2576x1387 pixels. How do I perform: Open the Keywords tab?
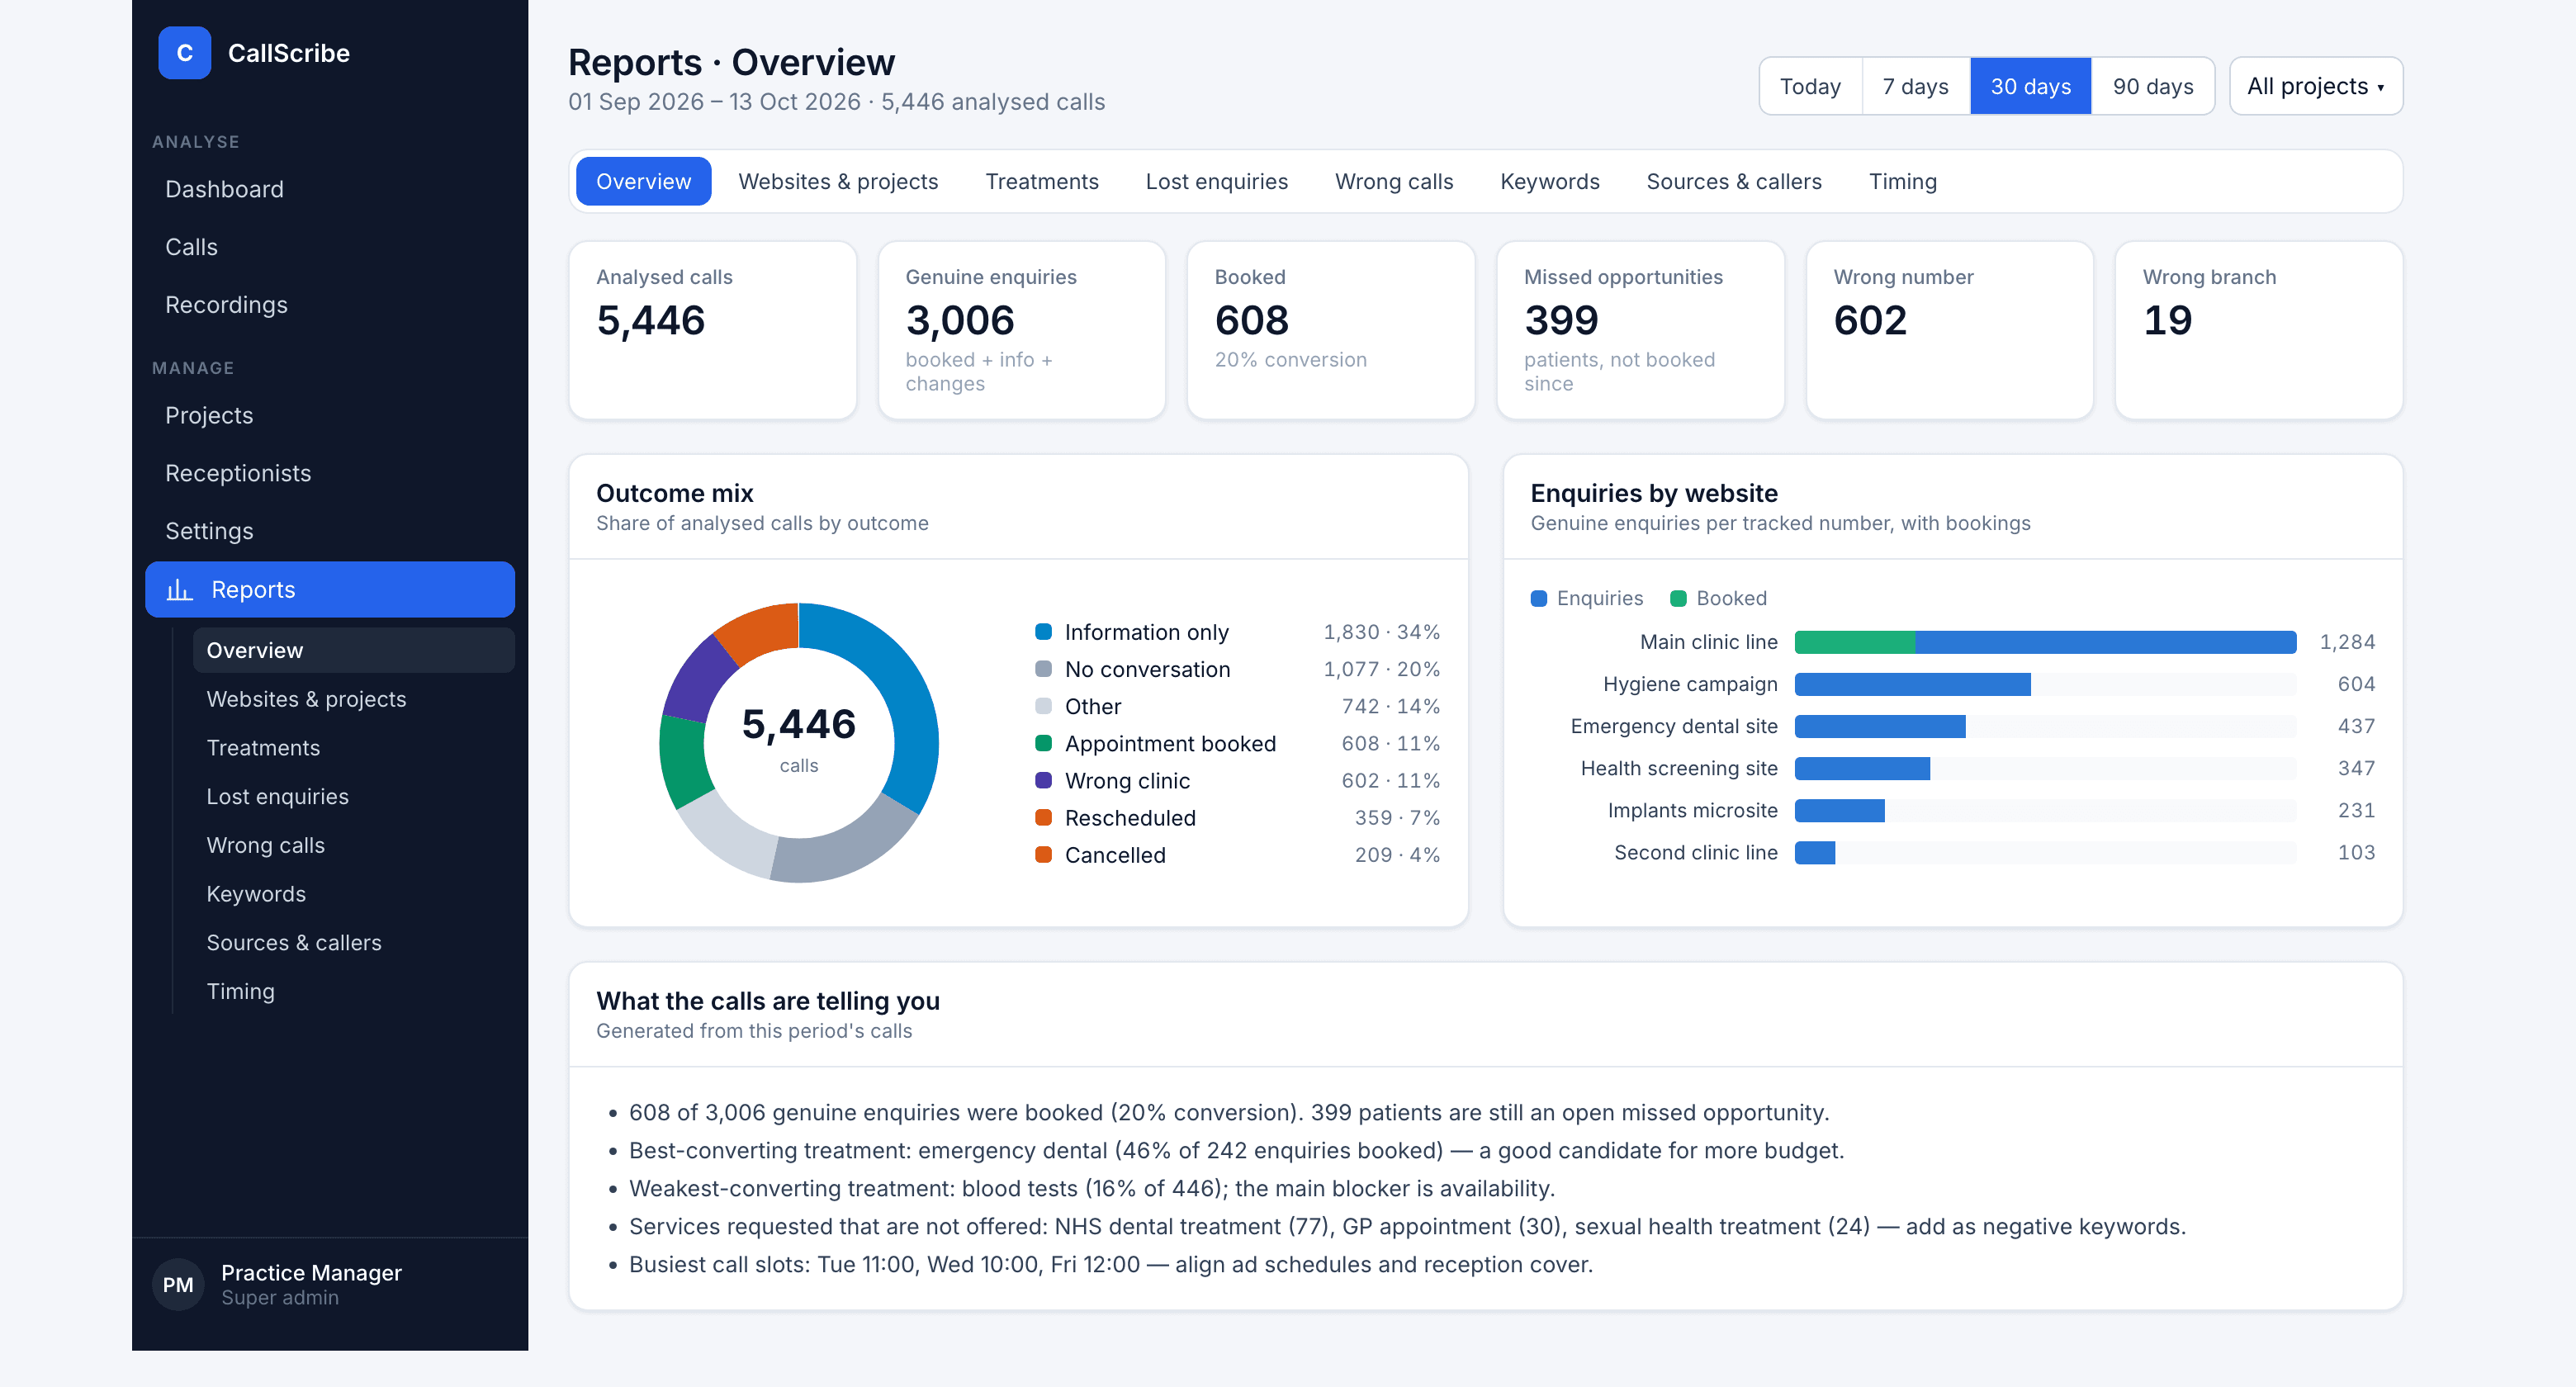click(x=1549, y=181)
